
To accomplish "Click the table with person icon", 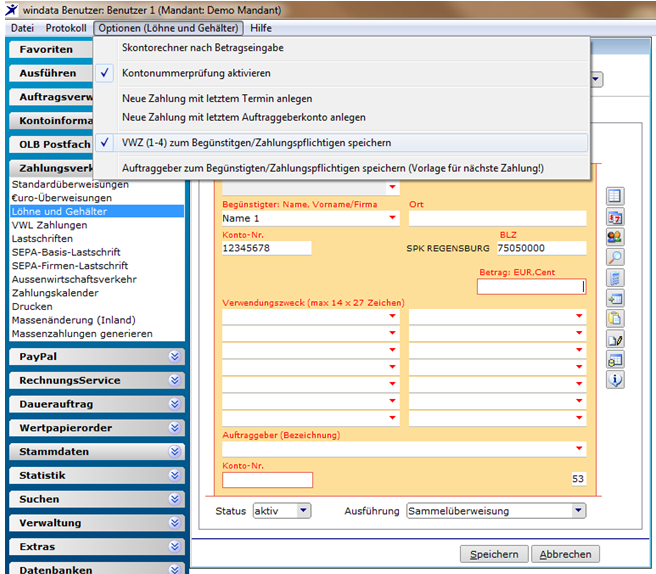I will click(x=615, y=359).
